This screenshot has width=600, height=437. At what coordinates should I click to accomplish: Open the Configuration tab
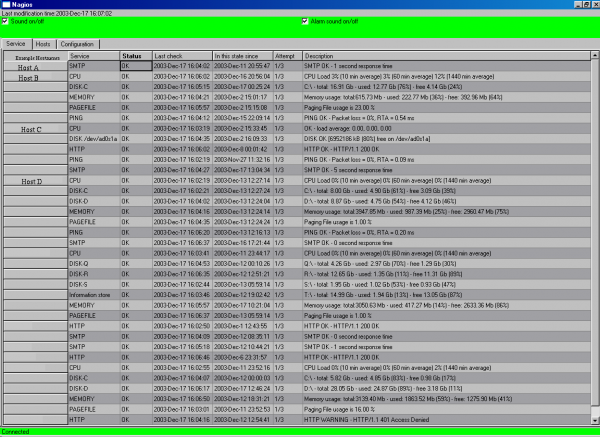coord(77,45)
